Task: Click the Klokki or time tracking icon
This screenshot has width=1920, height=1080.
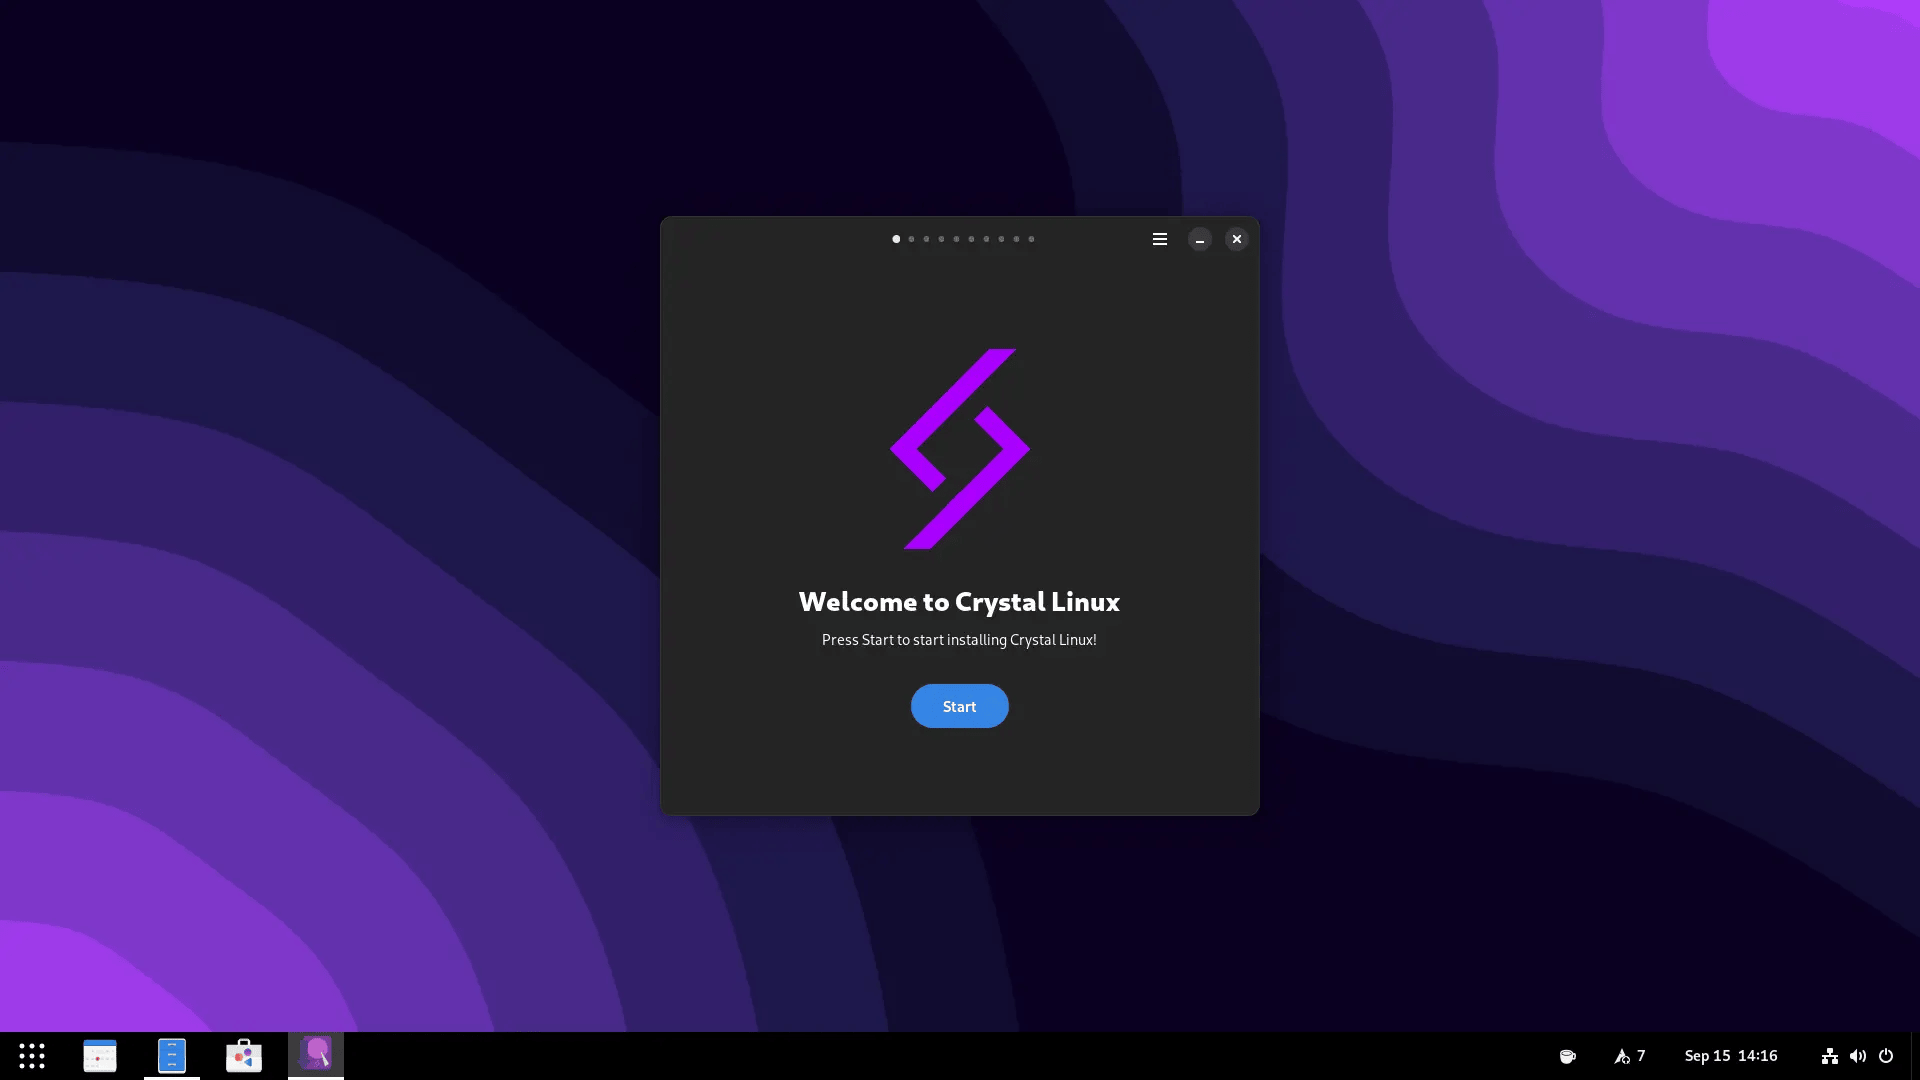Action: tap(1567, 1055)
